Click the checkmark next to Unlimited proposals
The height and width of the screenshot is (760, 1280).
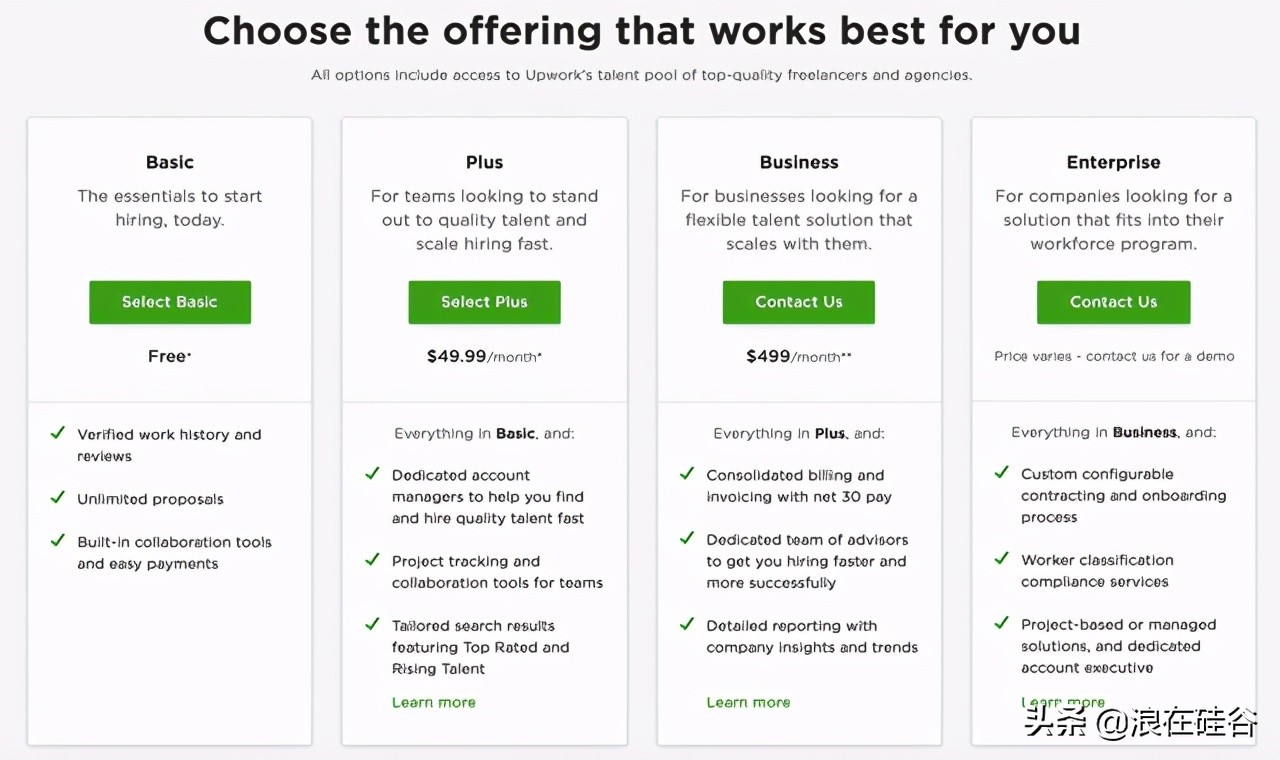(x=57, y=498)
